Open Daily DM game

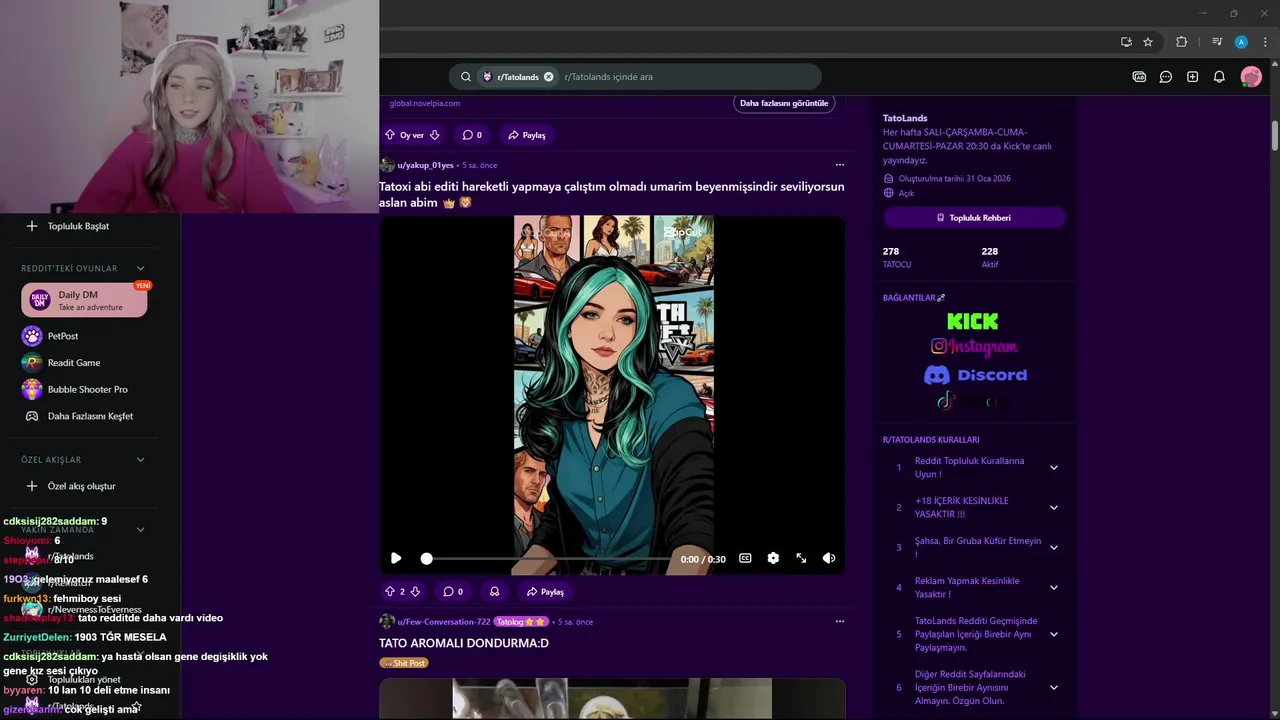84,300
